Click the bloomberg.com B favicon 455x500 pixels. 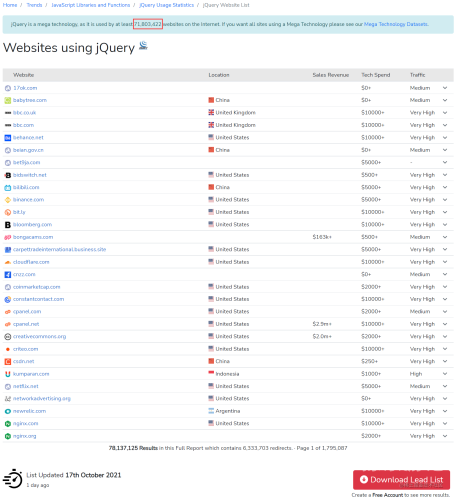pos(8,225)
